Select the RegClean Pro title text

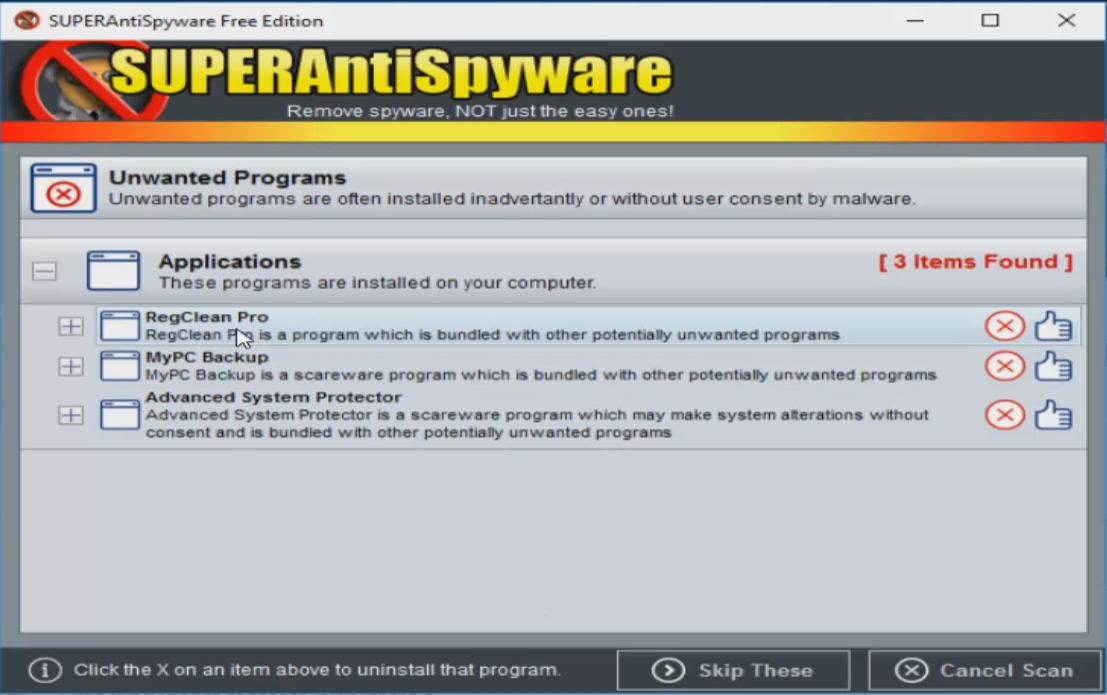tap(207, 317)
